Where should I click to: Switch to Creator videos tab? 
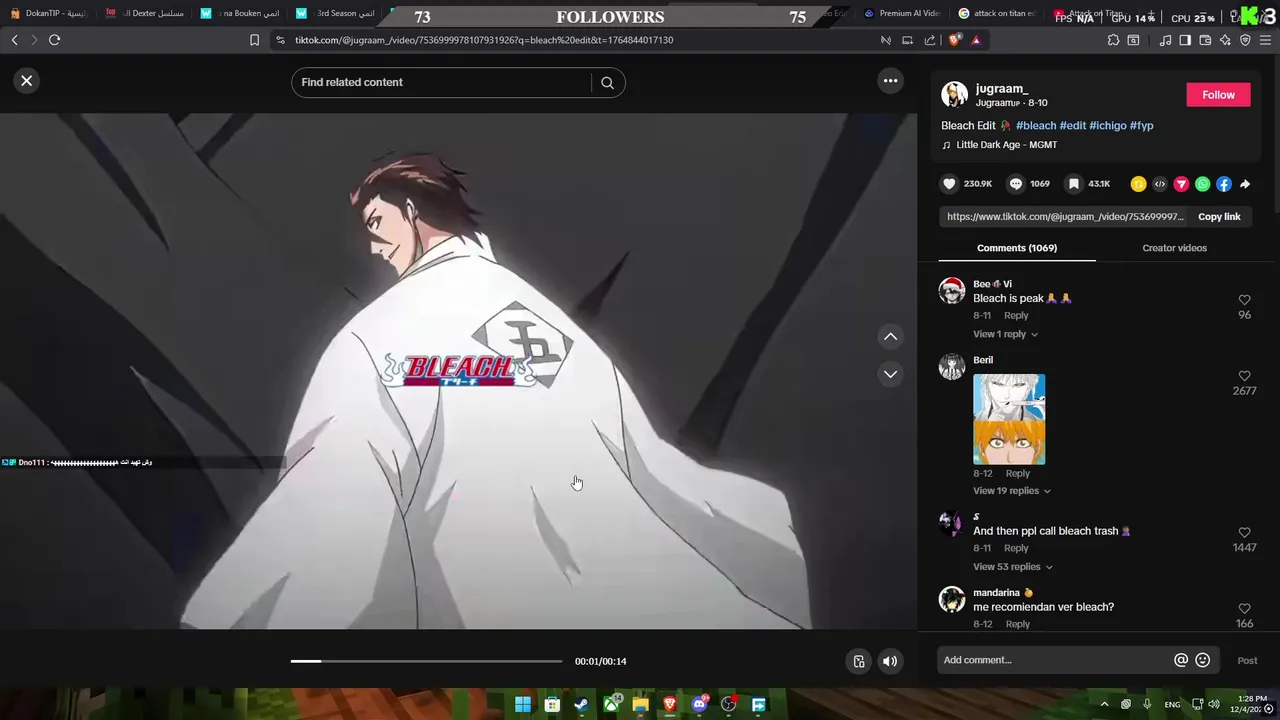coord(1174,248)
